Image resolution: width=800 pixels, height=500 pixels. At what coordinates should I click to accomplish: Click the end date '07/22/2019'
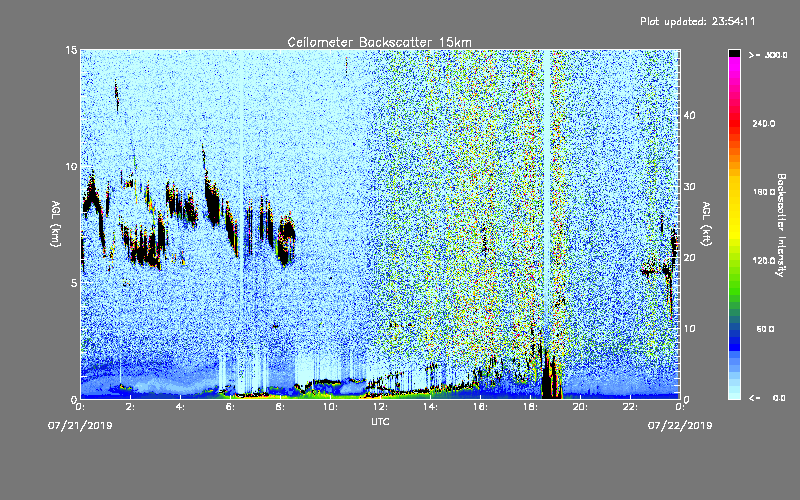(x=680, y=426)
